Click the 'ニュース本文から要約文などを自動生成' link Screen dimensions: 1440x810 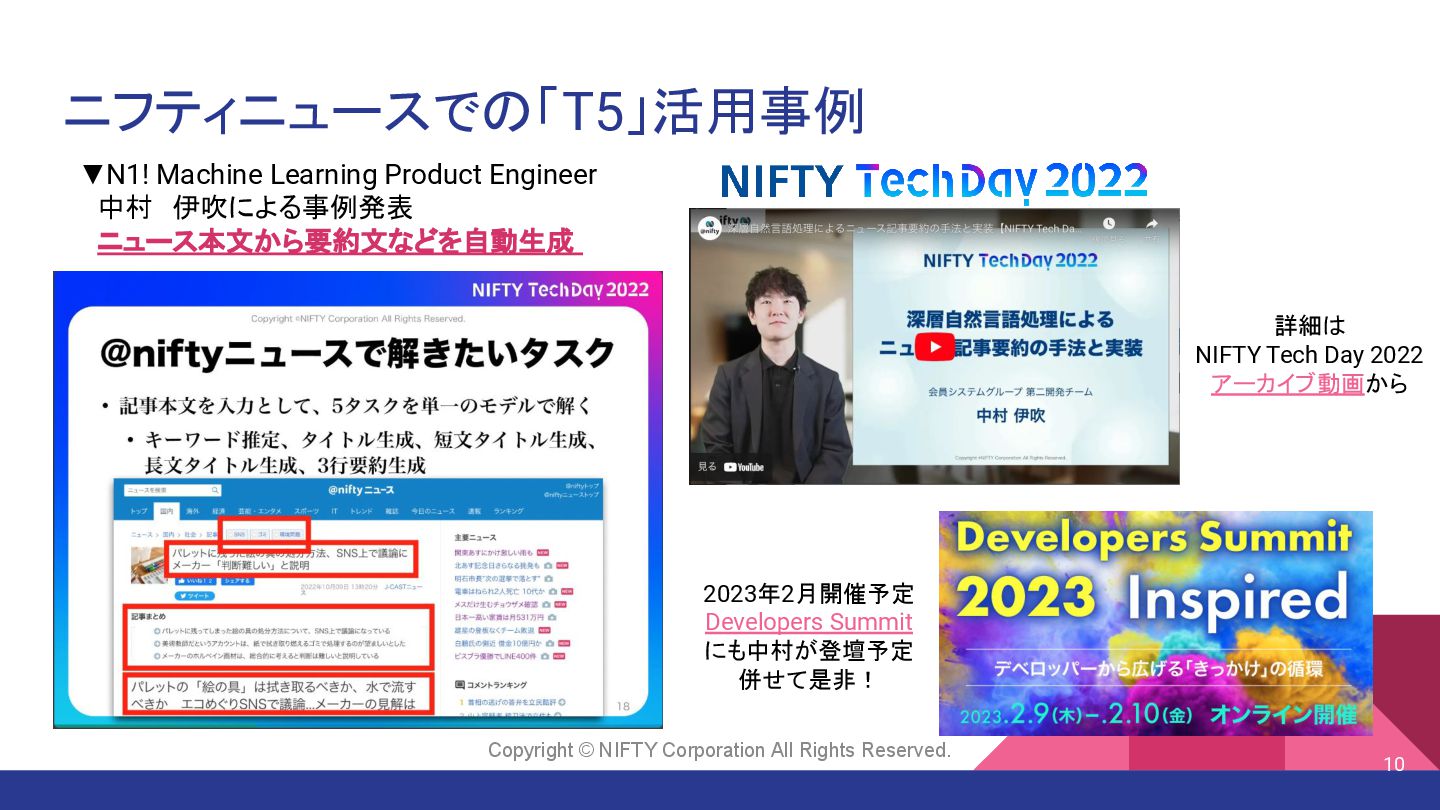[339, 241]
